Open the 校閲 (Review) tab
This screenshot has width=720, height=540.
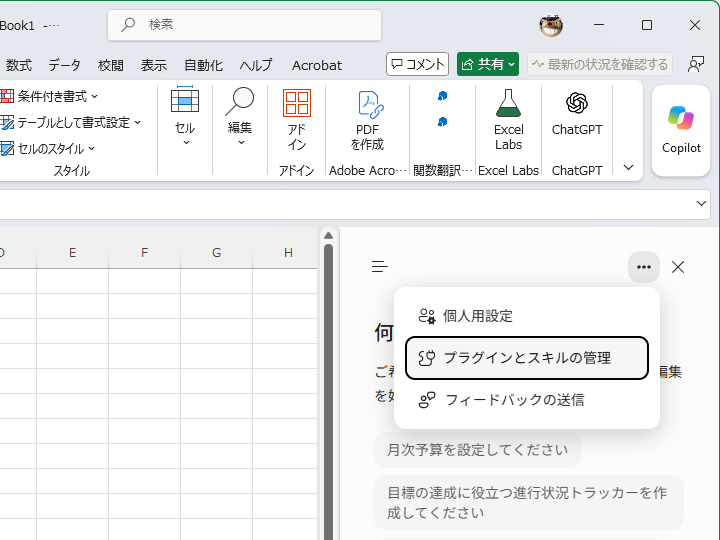111,65
